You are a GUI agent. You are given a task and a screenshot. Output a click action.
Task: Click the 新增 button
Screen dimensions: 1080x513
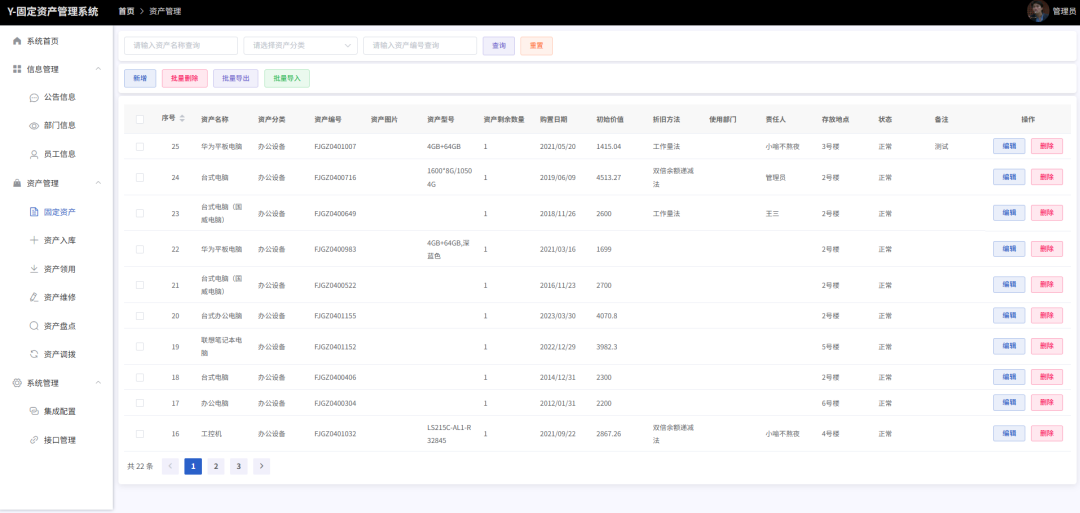pos(140,78)
